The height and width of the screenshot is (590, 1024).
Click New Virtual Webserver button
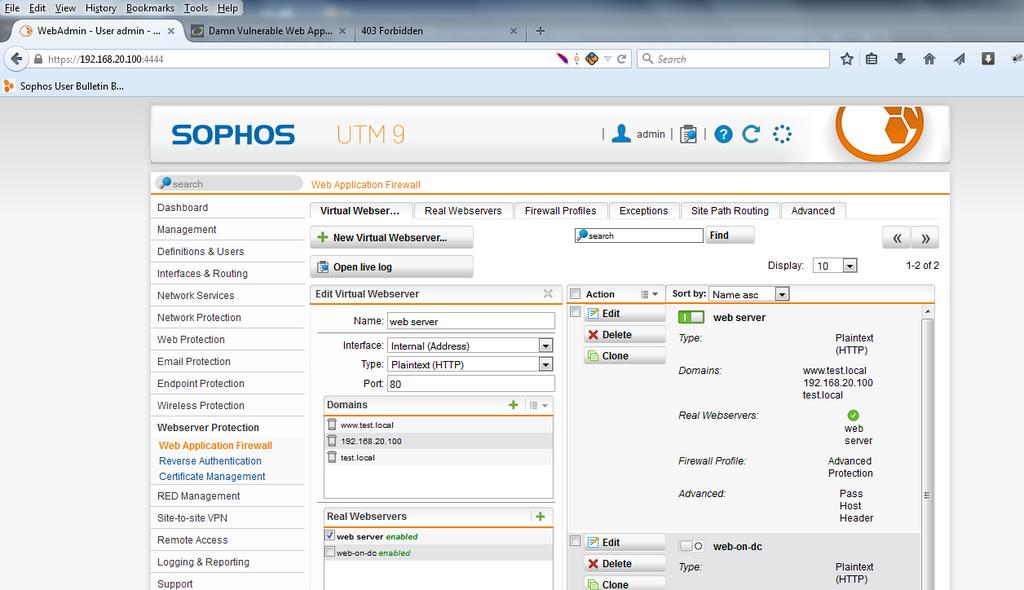391,238
